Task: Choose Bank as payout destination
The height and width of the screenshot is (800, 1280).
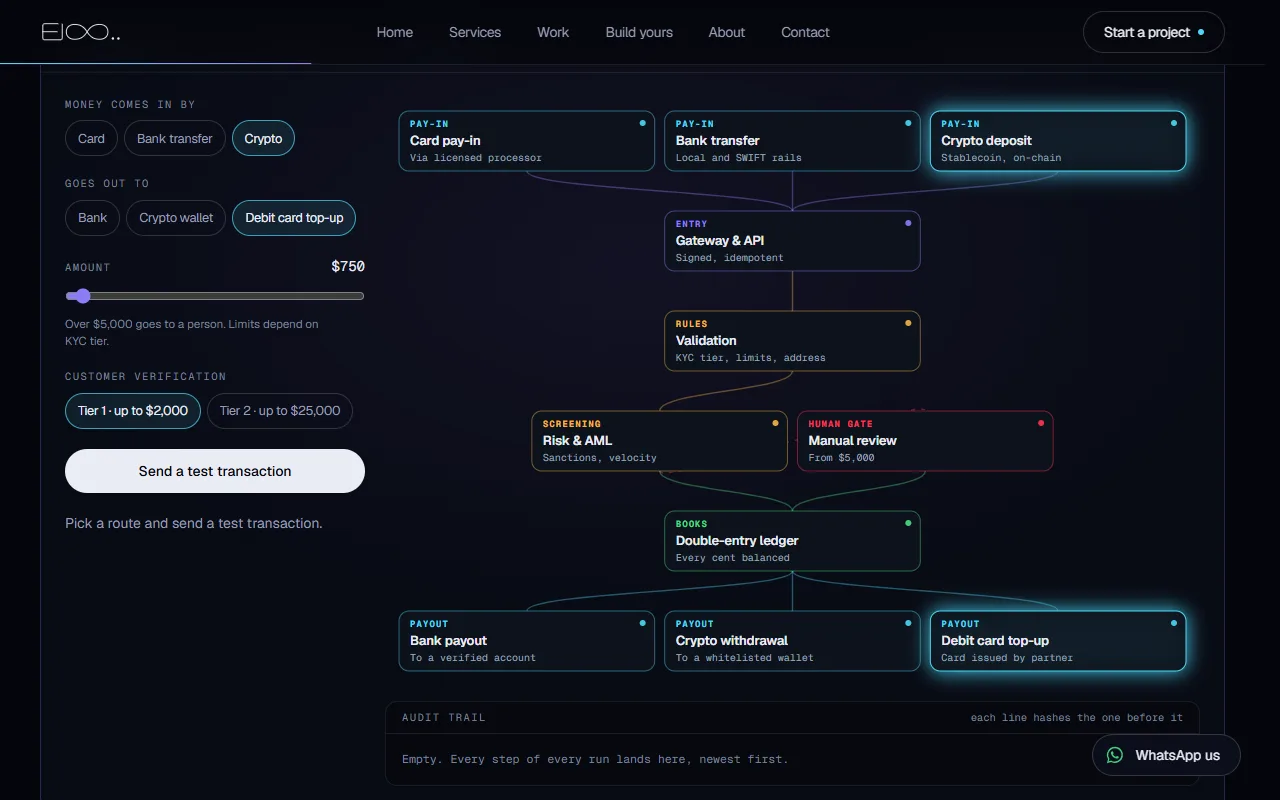Action: [92, 217]
